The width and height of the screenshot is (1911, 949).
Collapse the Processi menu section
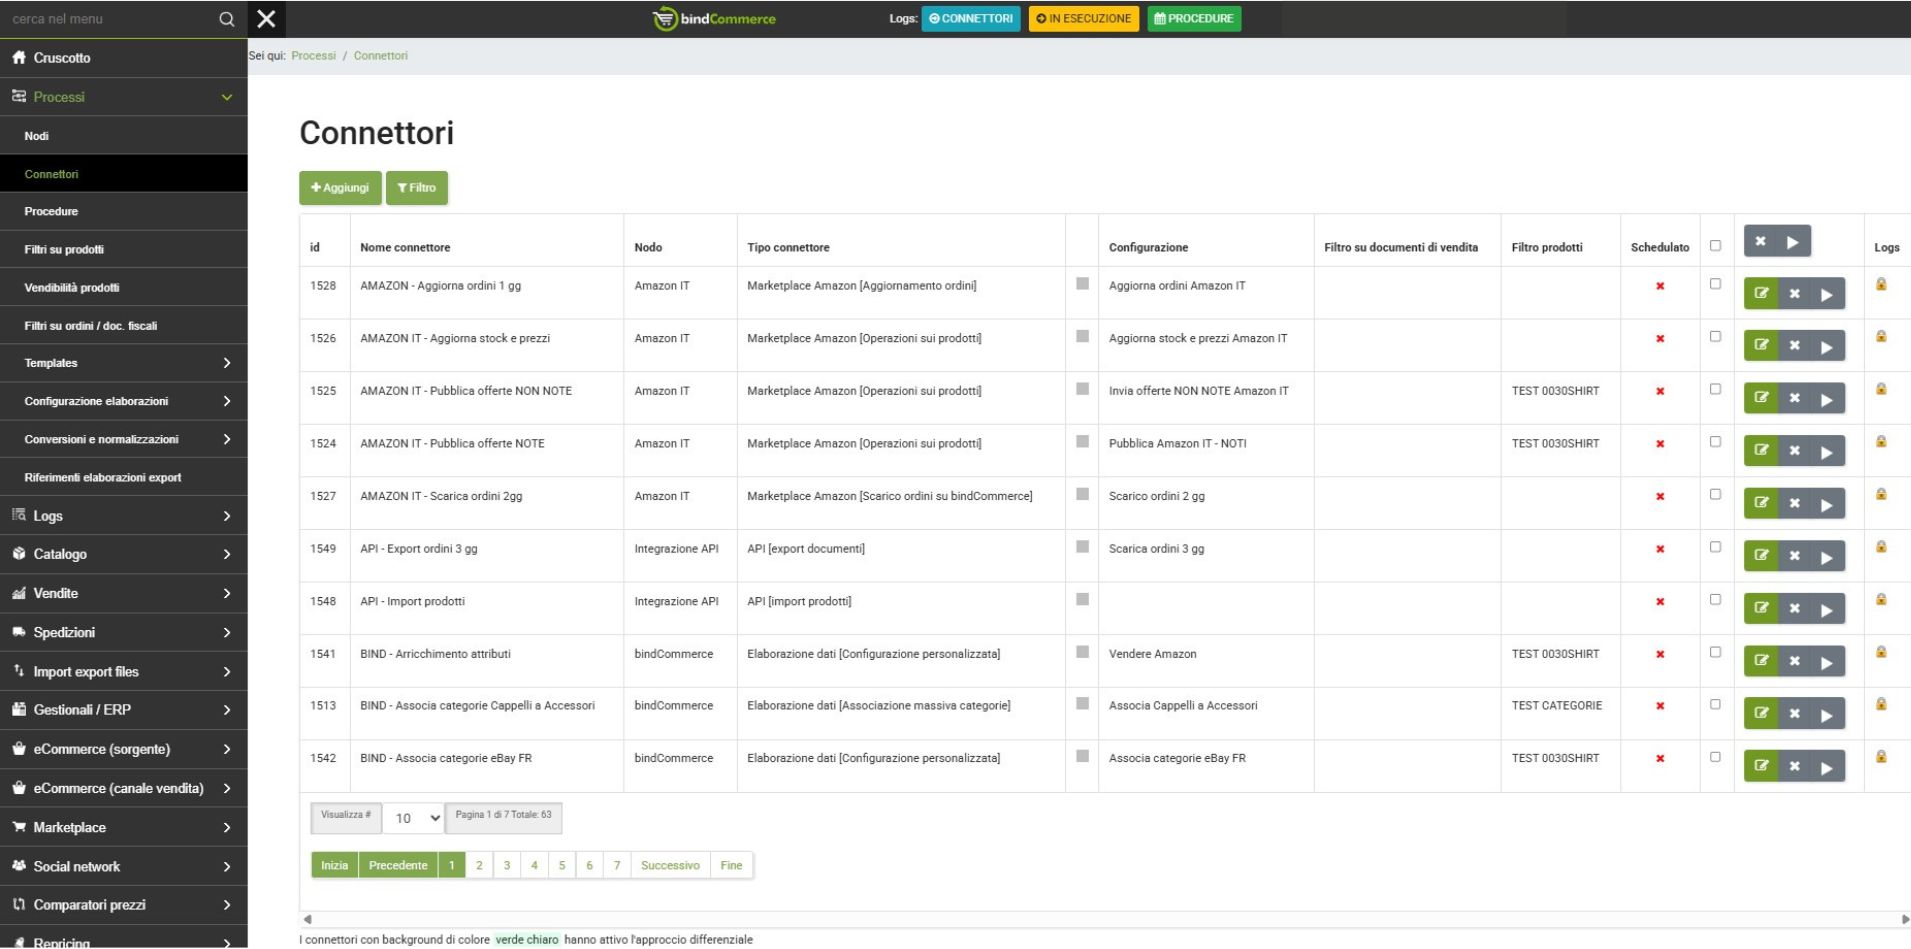tap(226, 97)
